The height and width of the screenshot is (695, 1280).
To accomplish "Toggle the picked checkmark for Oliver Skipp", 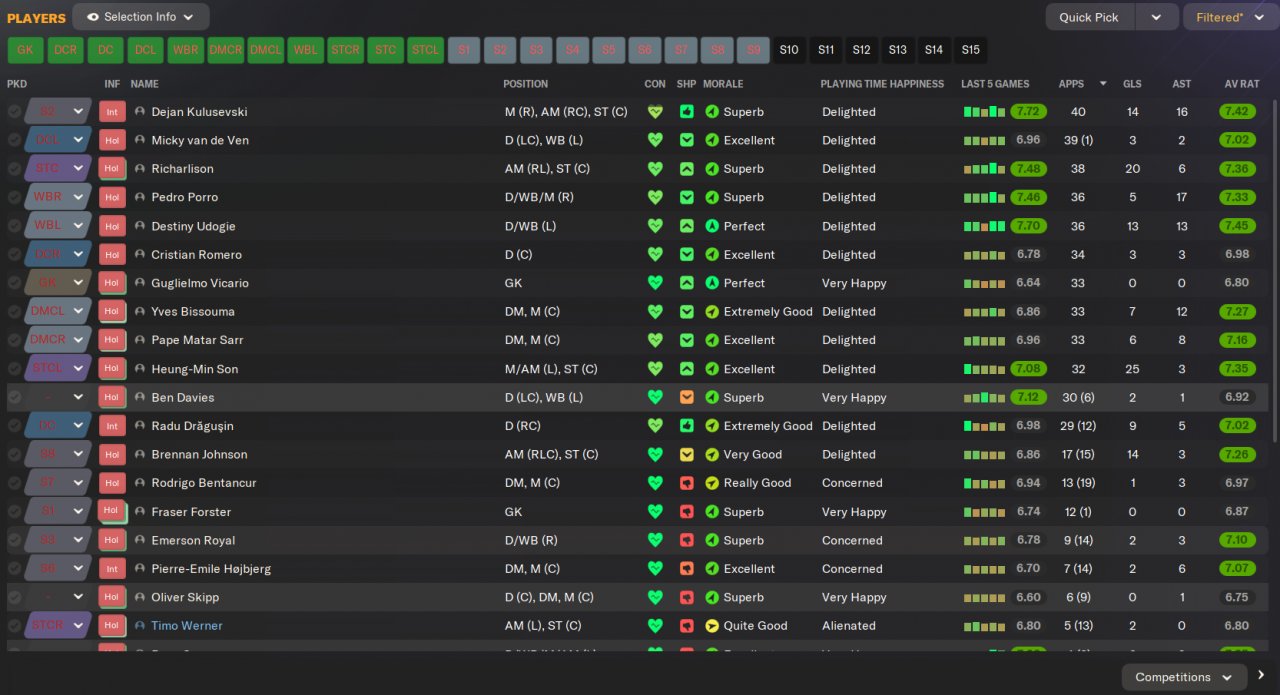I will pyautogui.click(x=14, y=597).
